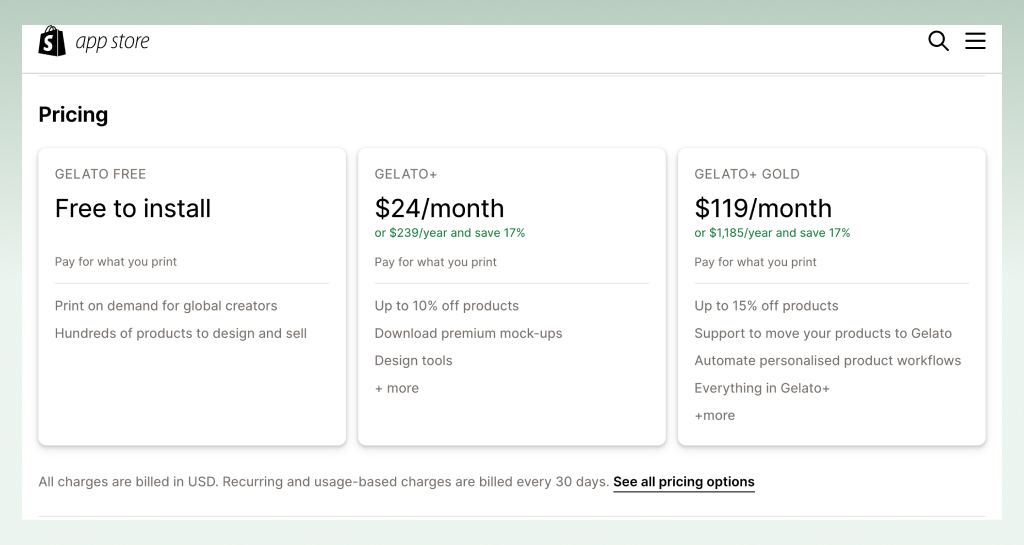This screenshot has height=545, width=1024.
Task: Click the '$119/month' price
Action: click(x=763, y=208)
